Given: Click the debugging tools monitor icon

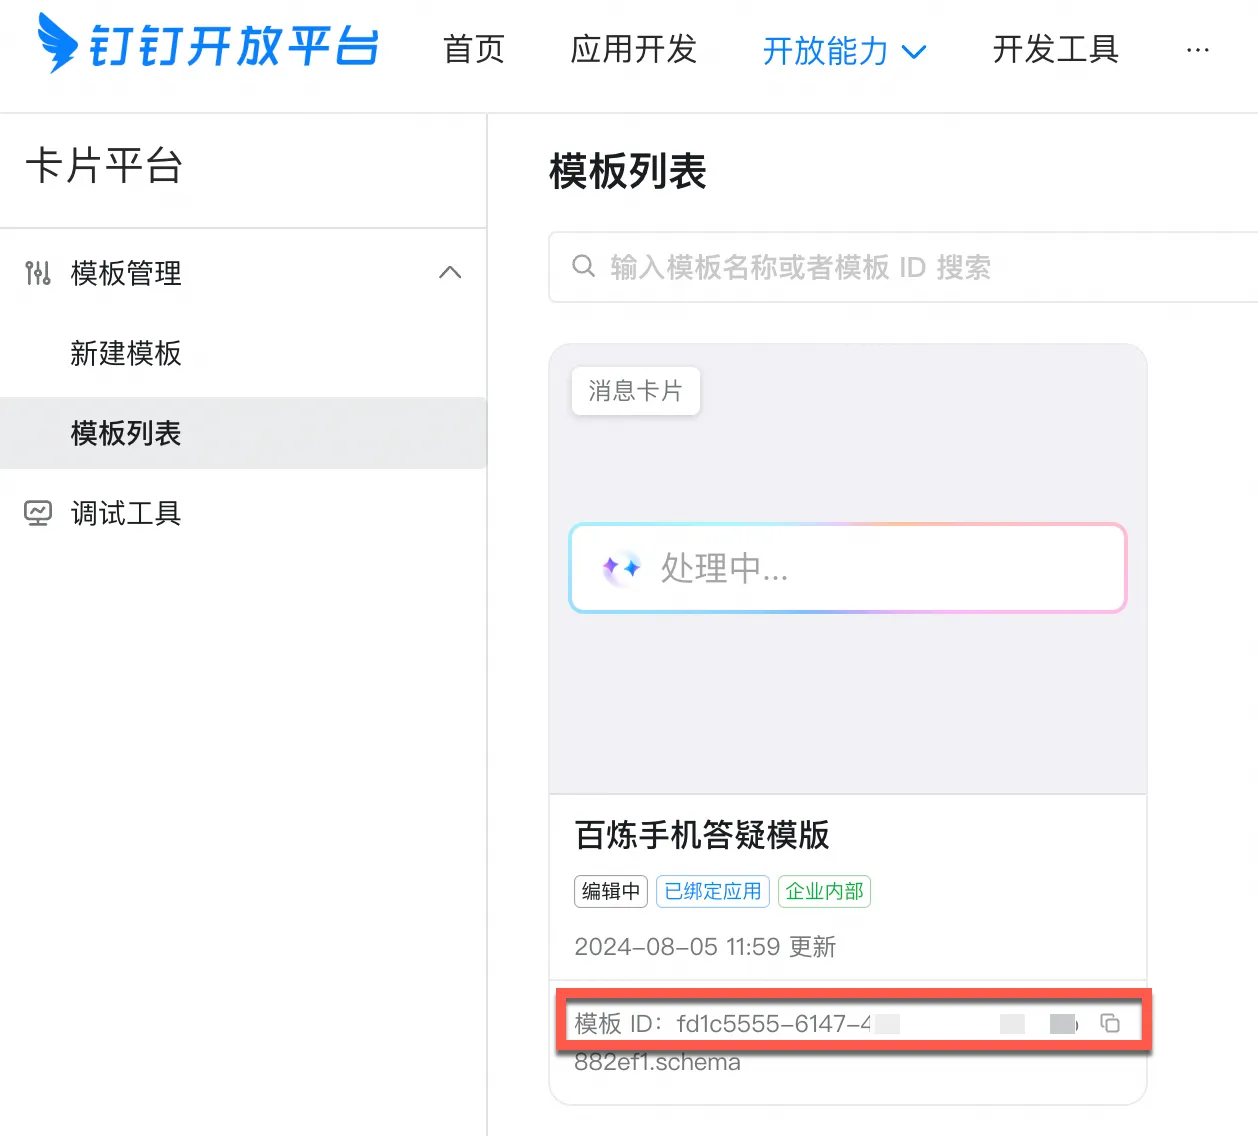Looking at the screenshot, I should point(38,513).
